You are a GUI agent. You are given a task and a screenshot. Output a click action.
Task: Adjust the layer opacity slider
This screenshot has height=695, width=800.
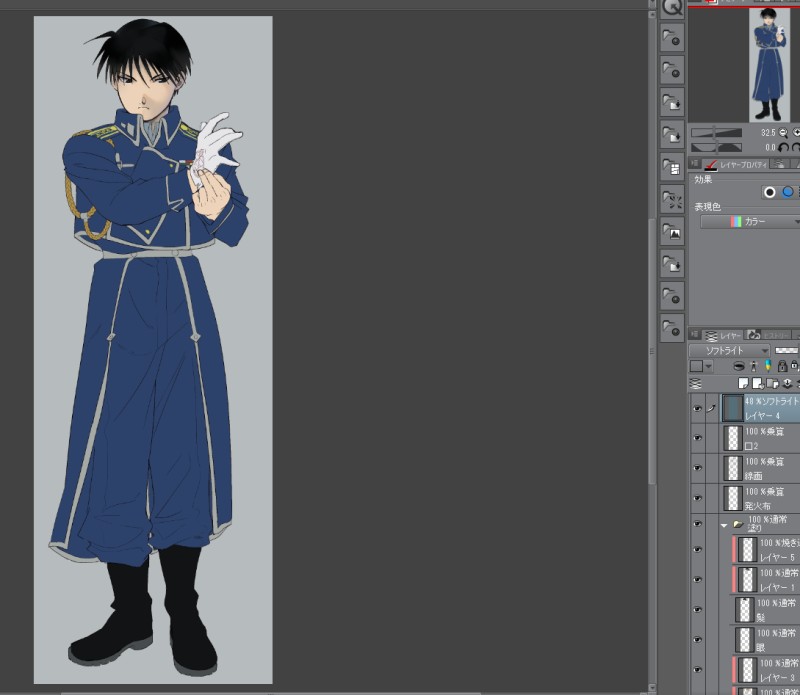pos(786,351)
